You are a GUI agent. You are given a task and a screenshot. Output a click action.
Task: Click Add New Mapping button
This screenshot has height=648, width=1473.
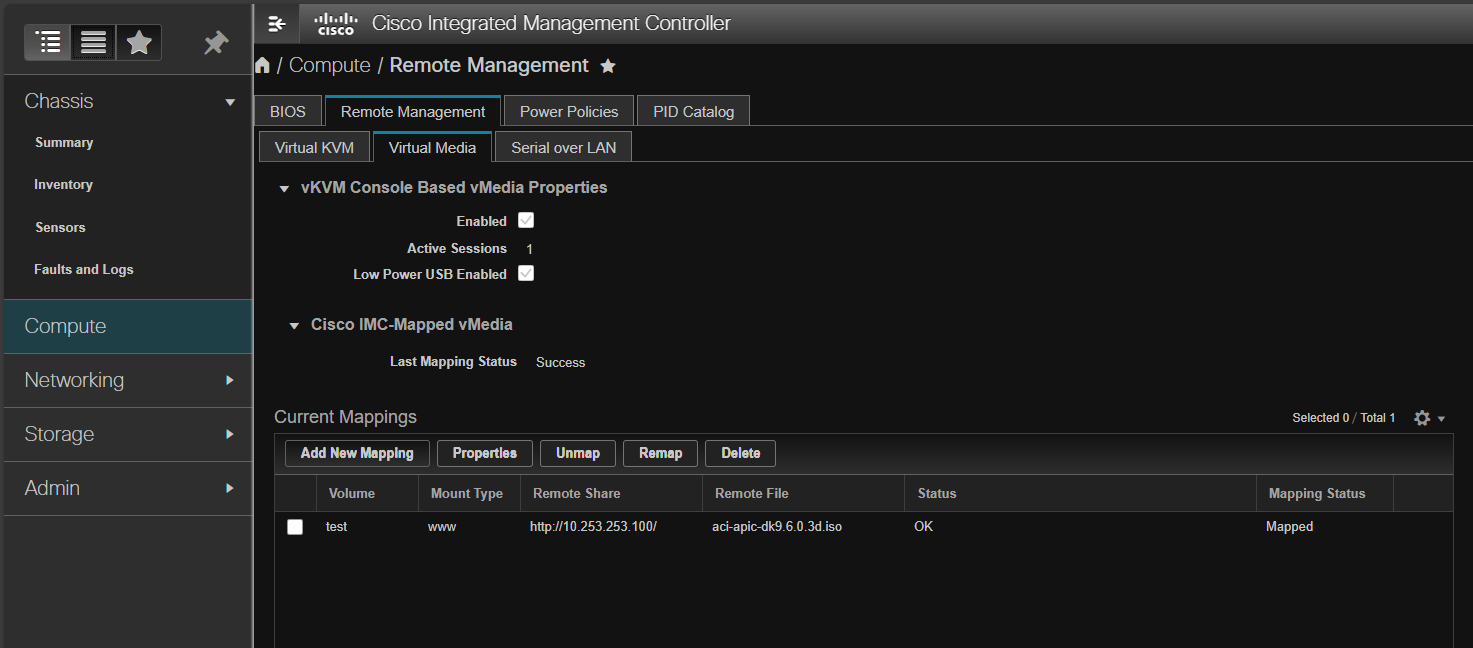357,453
